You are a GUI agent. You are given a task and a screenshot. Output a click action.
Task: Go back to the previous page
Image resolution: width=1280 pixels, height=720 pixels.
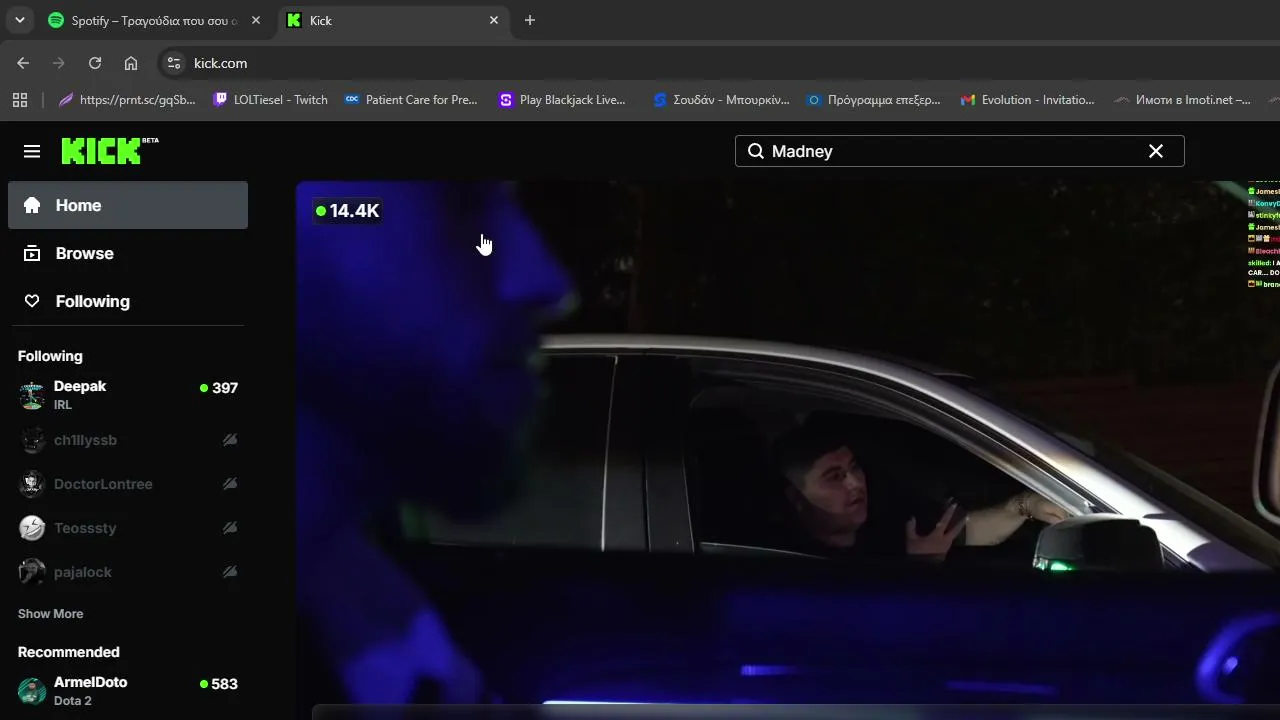coord(23,63)
